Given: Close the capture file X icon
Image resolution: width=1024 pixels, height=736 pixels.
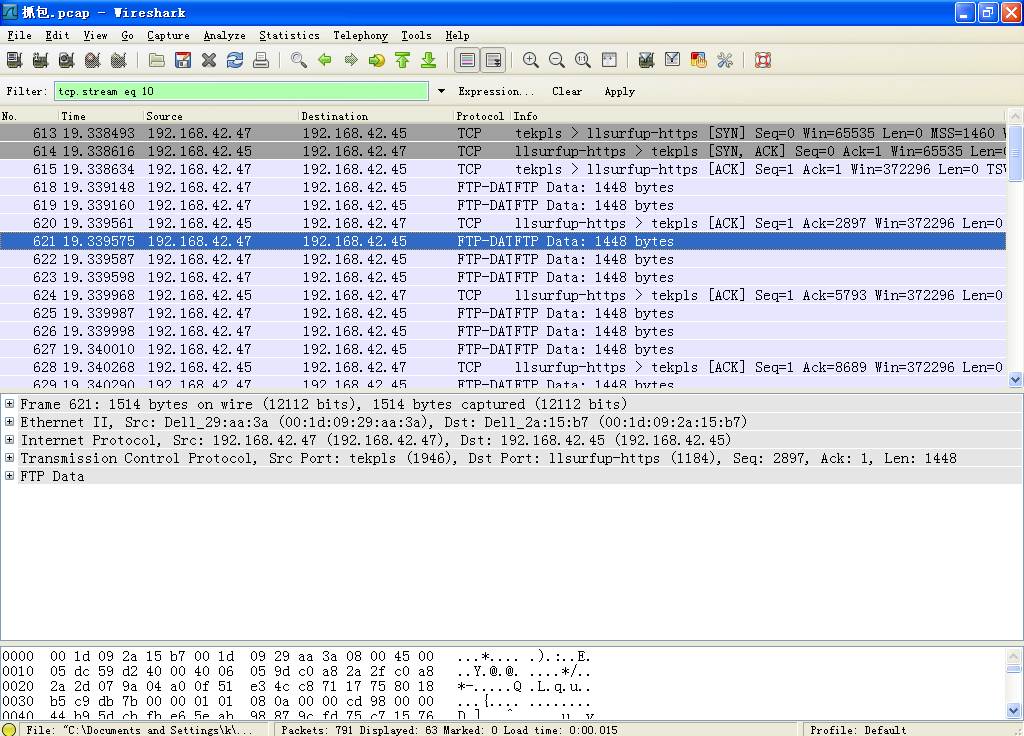Looking at the screenshot, I should point(209,61).
